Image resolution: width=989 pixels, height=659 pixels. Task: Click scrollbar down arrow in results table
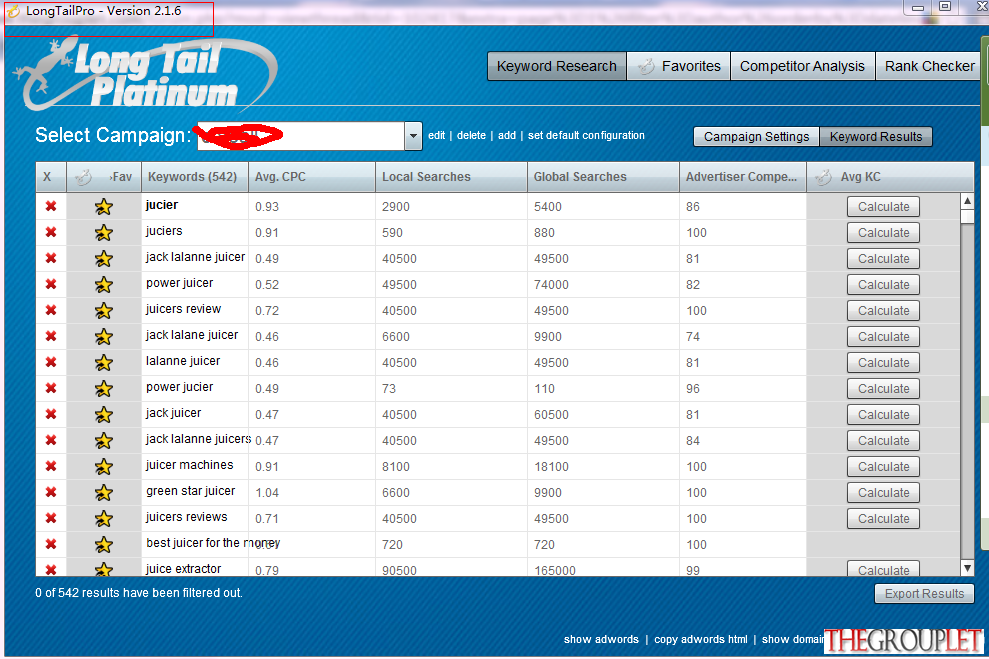click(967, 568)
